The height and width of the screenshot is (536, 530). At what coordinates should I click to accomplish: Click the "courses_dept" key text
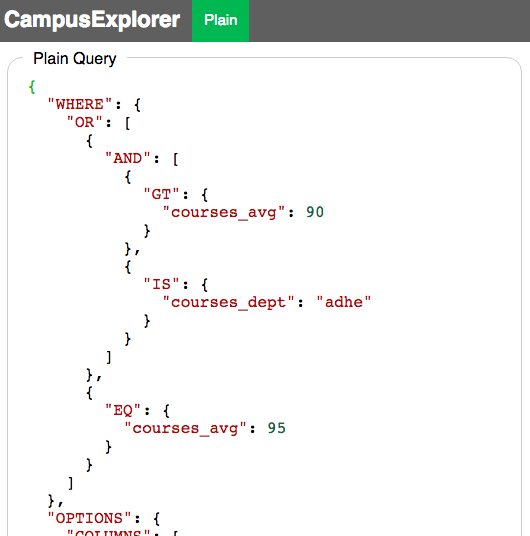point(228,303)
